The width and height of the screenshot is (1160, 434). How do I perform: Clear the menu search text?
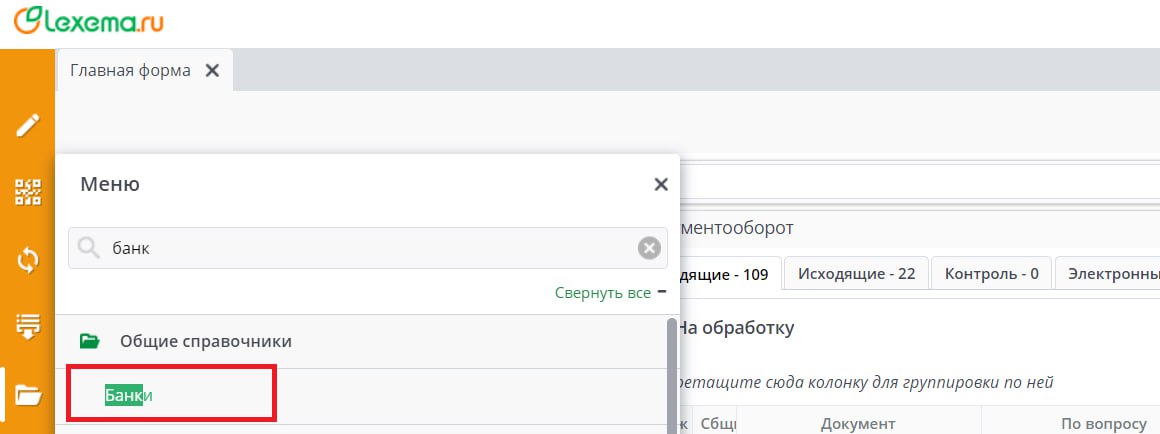tap(649, 248)
